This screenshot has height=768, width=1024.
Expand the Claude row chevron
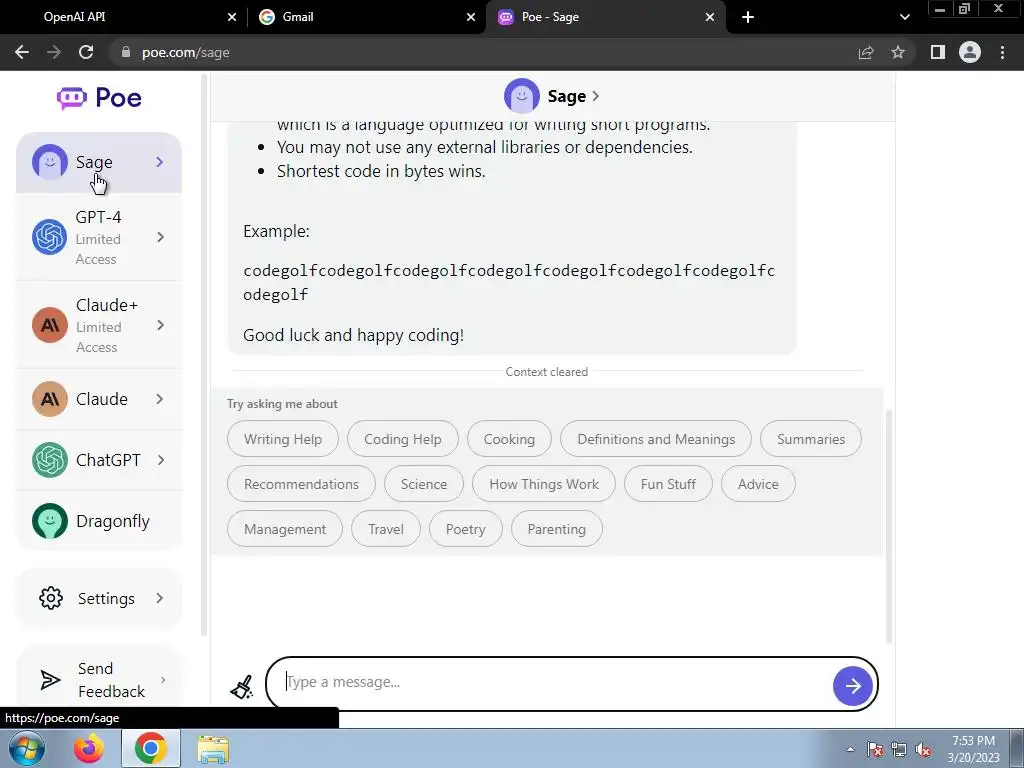[x=160, y=399]
